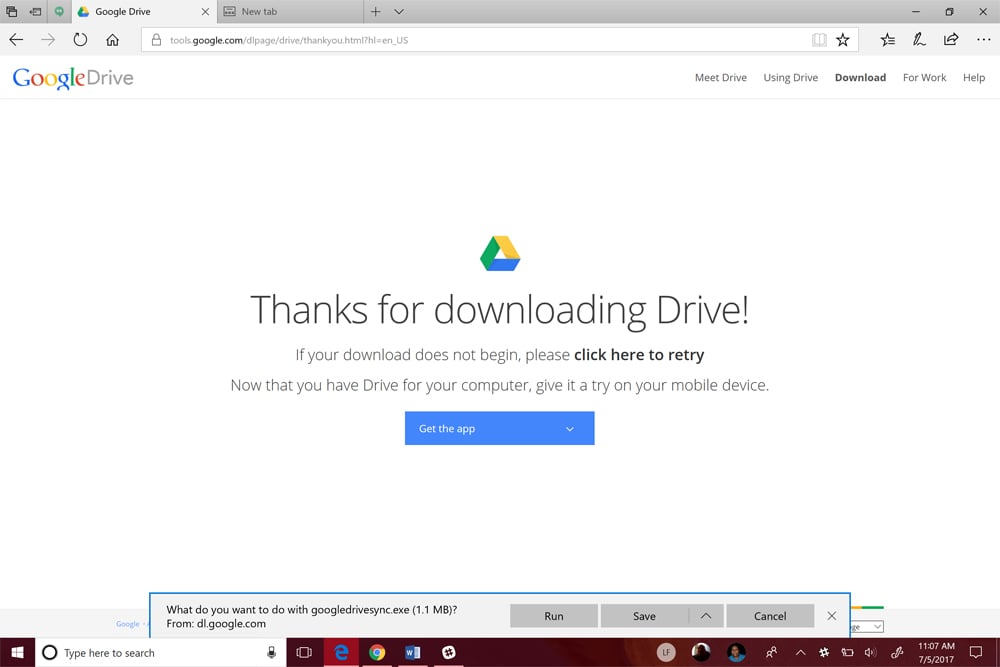Expand the Save options arrow
This screenshot has height=667, width=1000.
click(706, 616)
